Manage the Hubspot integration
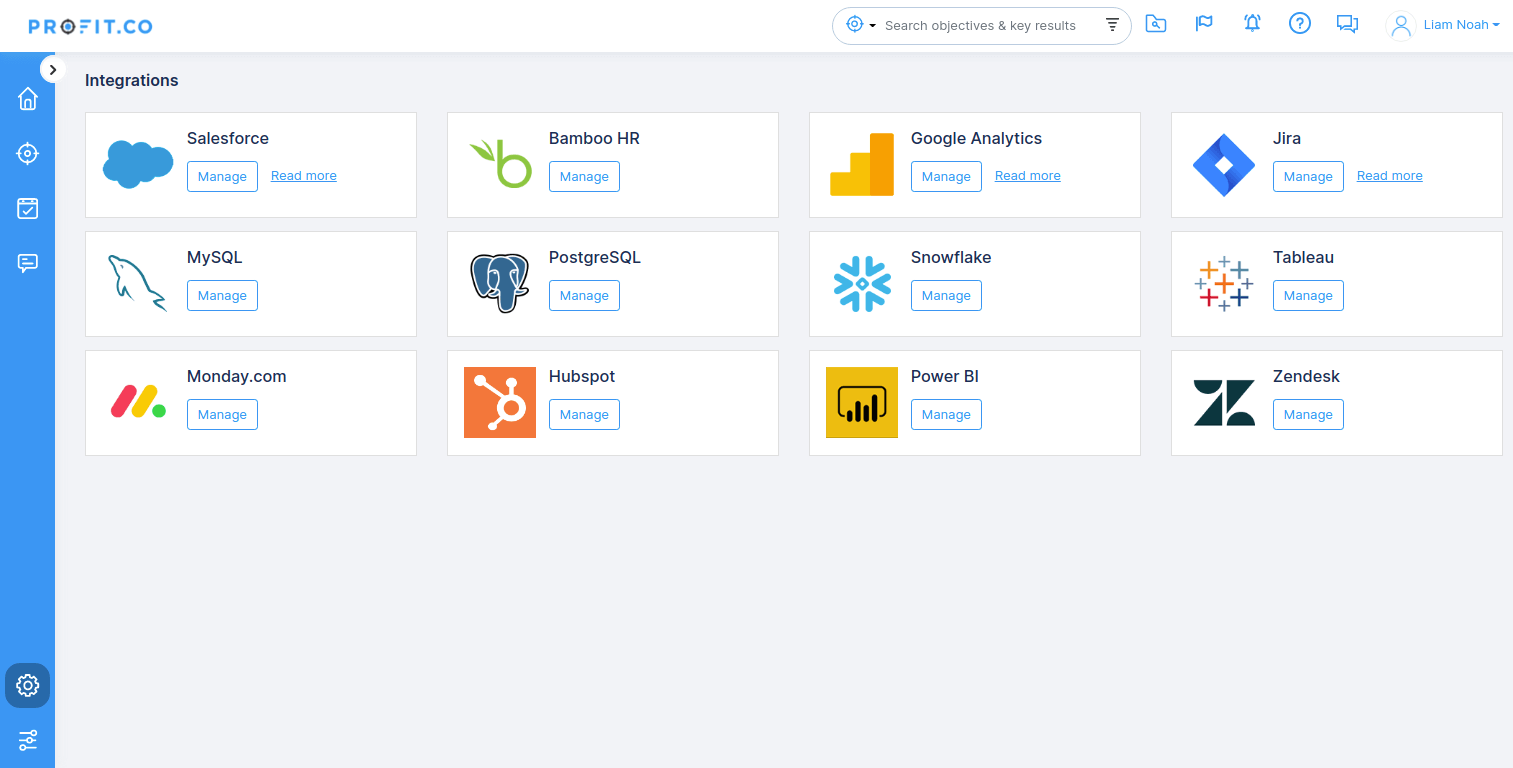The width and height of the screenshot is (1513, 768). tap(584, 414)
